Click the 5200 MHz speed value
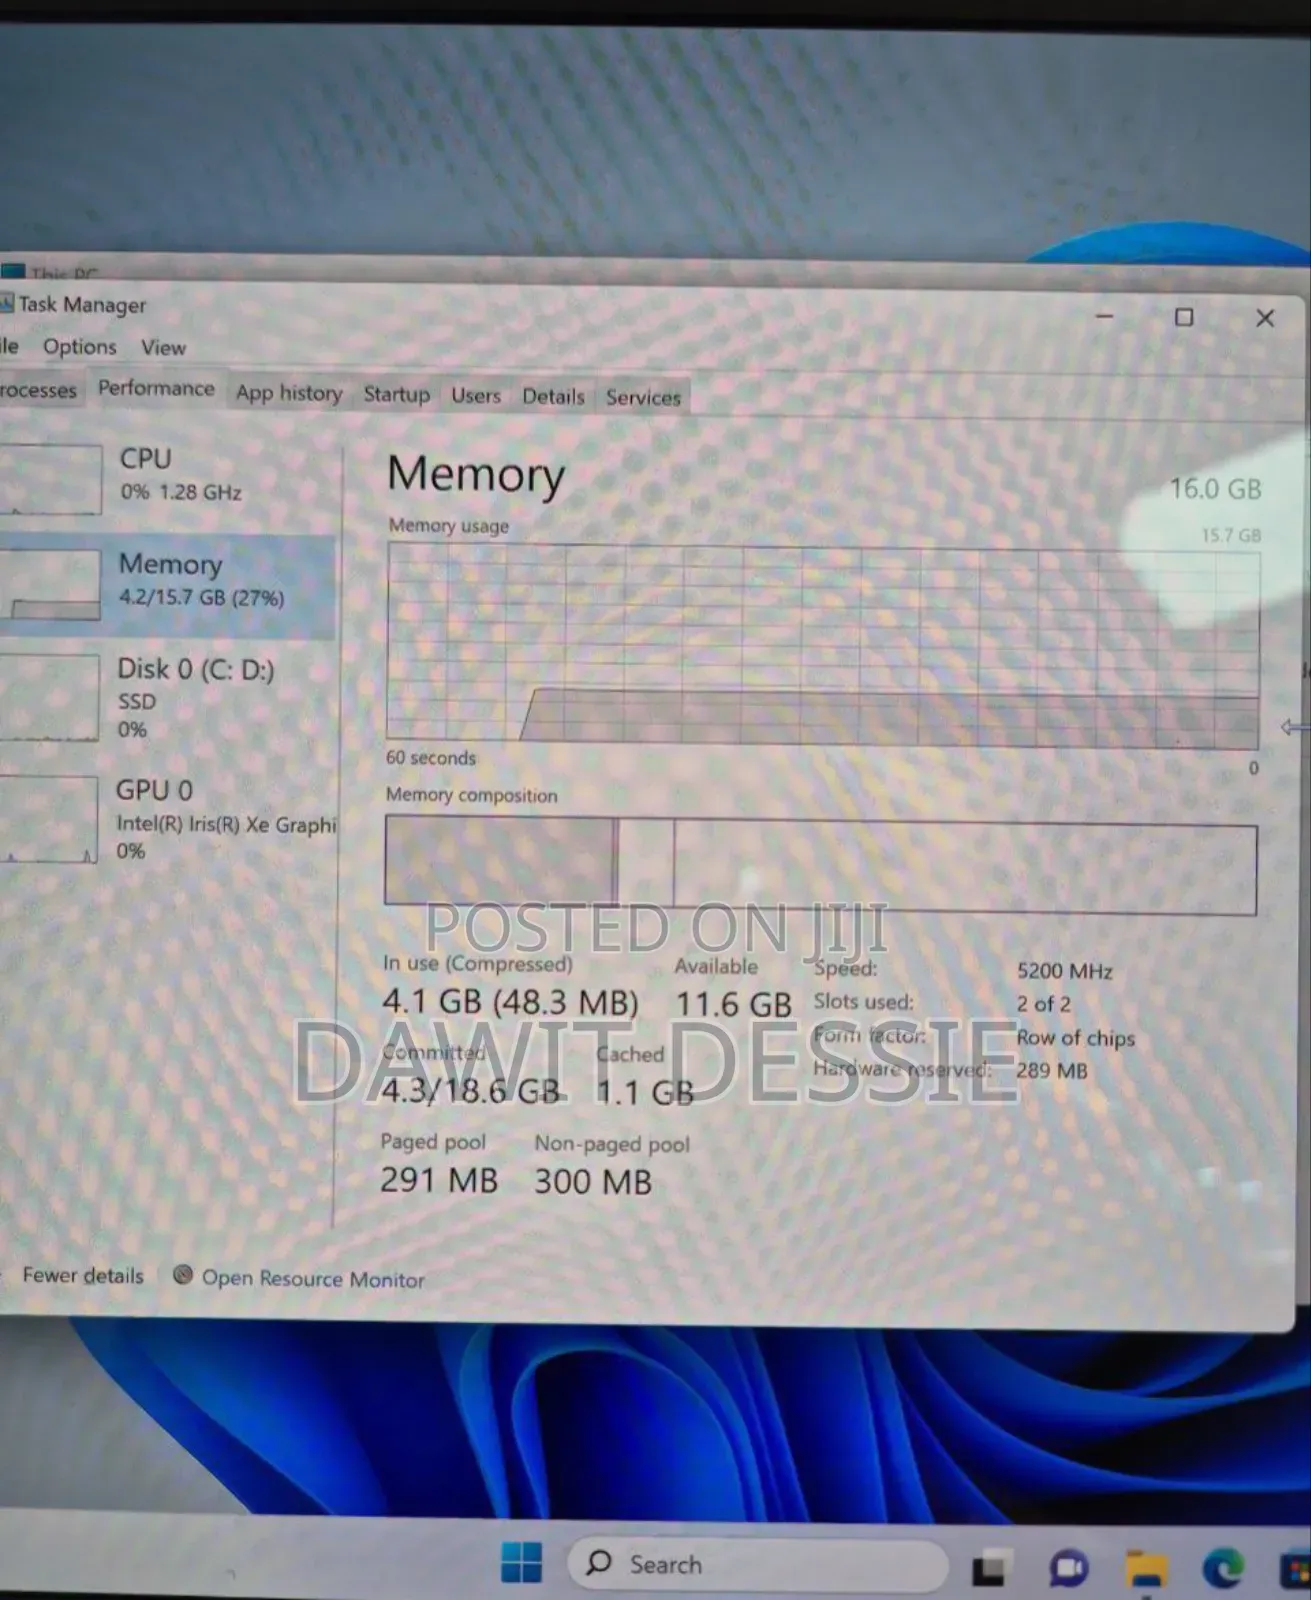1311x1600 pixels. 1064,971
